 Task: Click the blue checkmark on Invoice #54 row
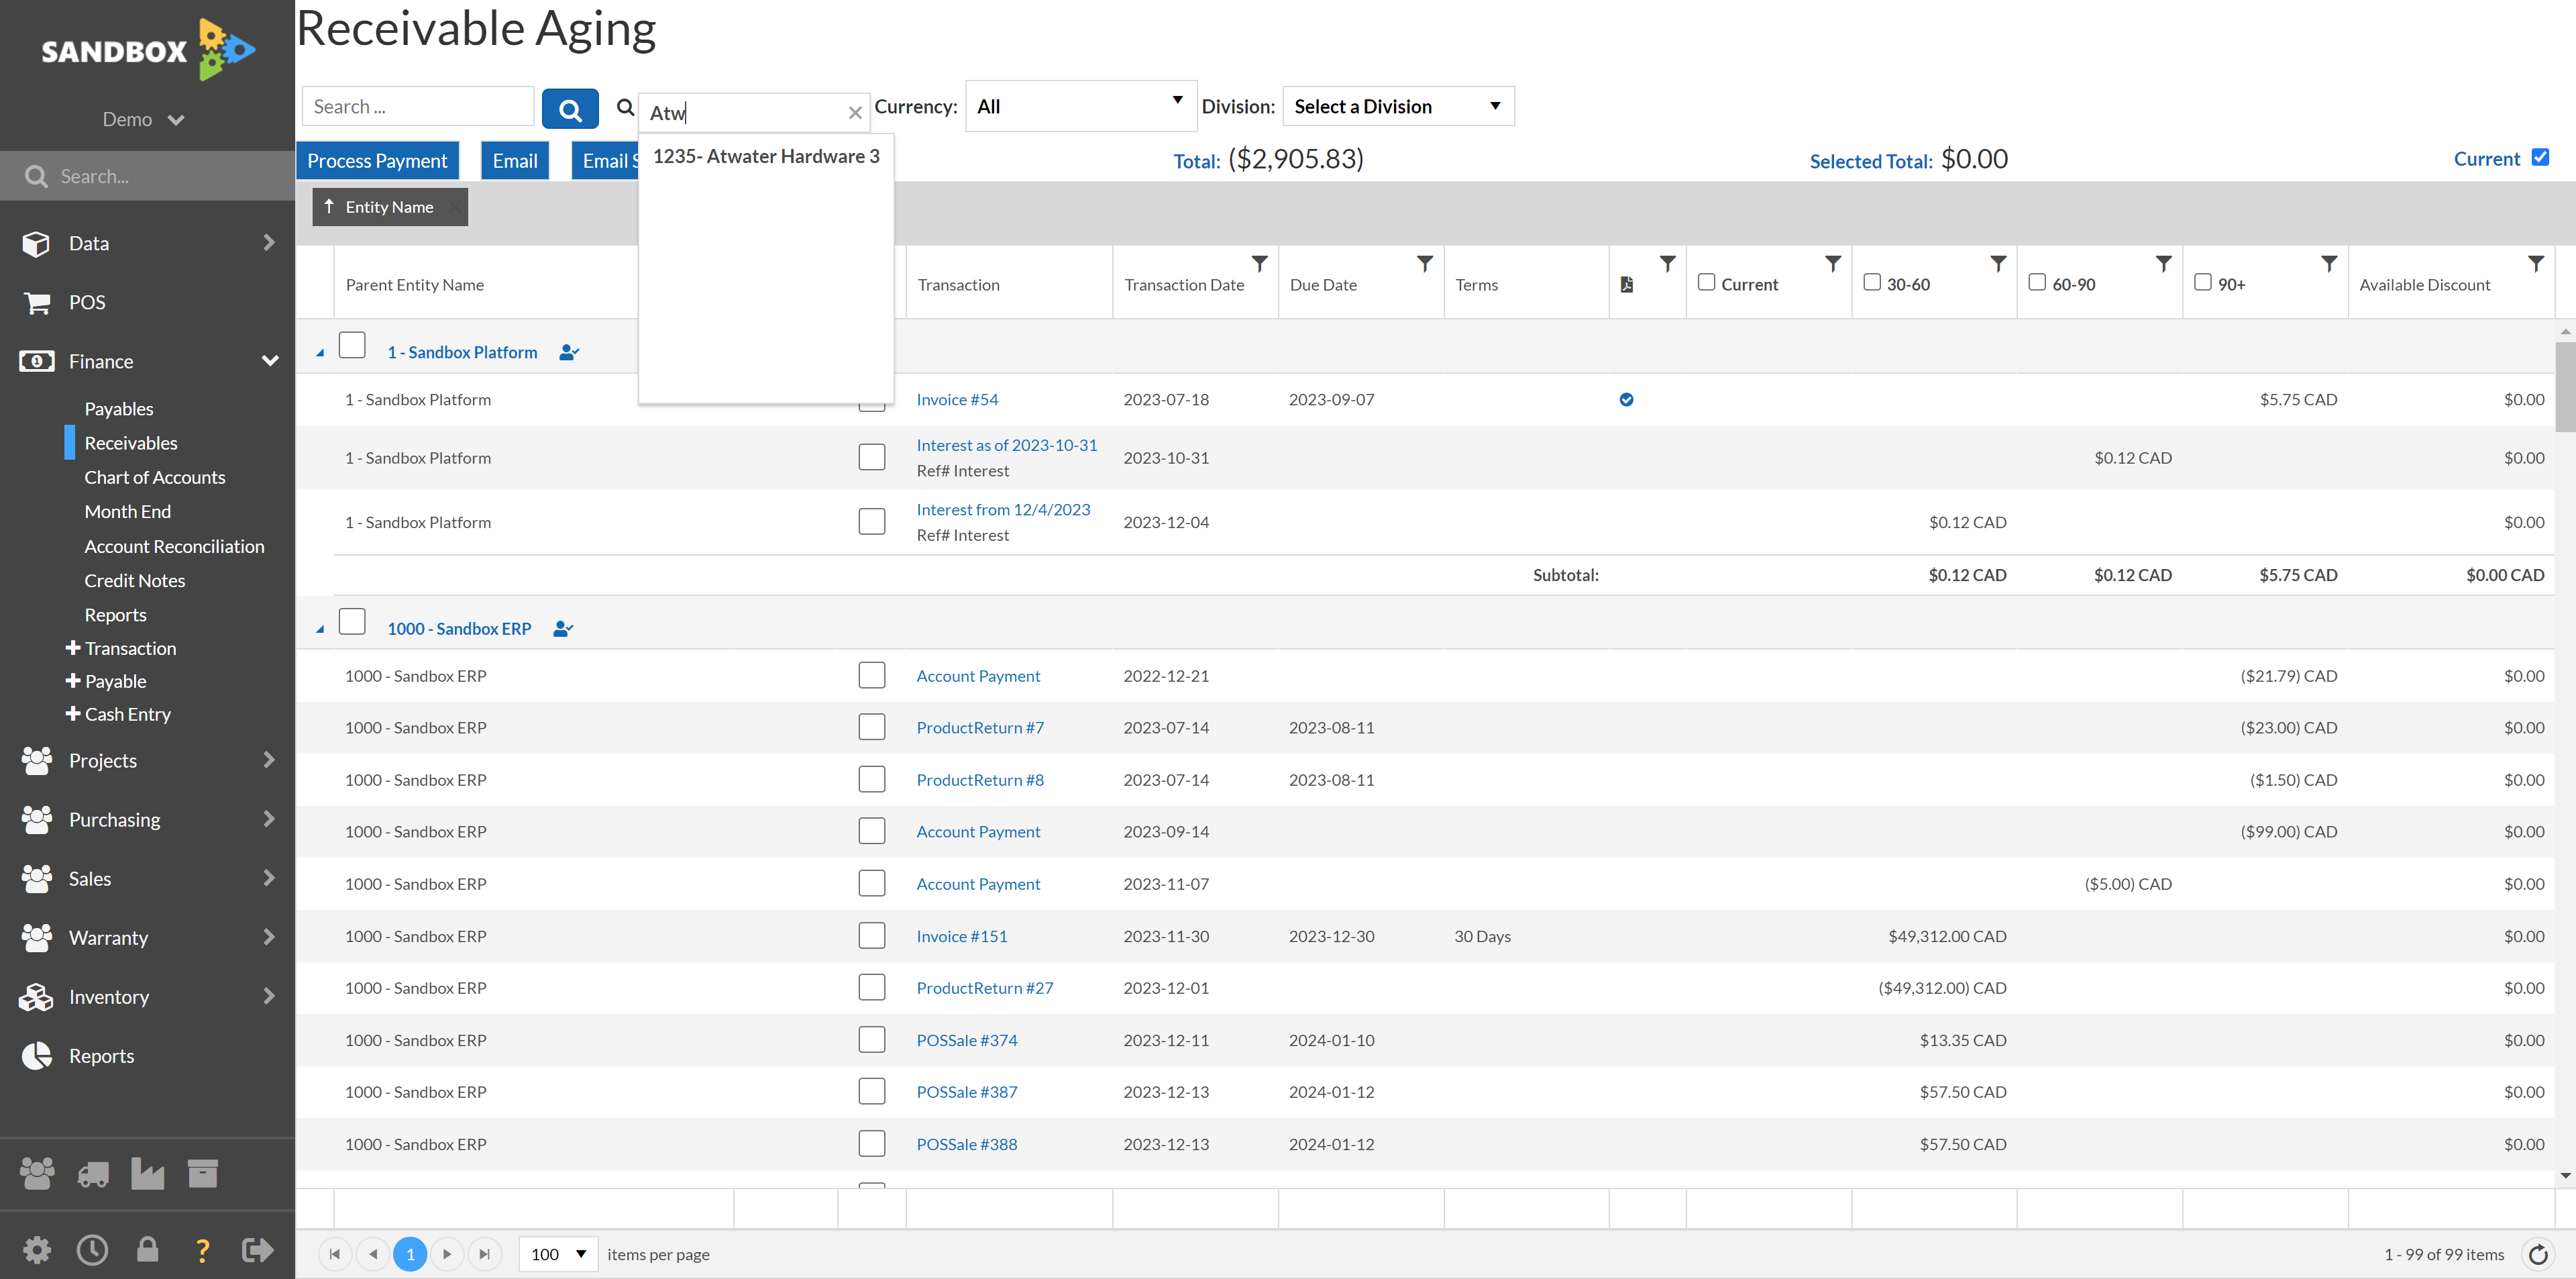[1627, 400]
